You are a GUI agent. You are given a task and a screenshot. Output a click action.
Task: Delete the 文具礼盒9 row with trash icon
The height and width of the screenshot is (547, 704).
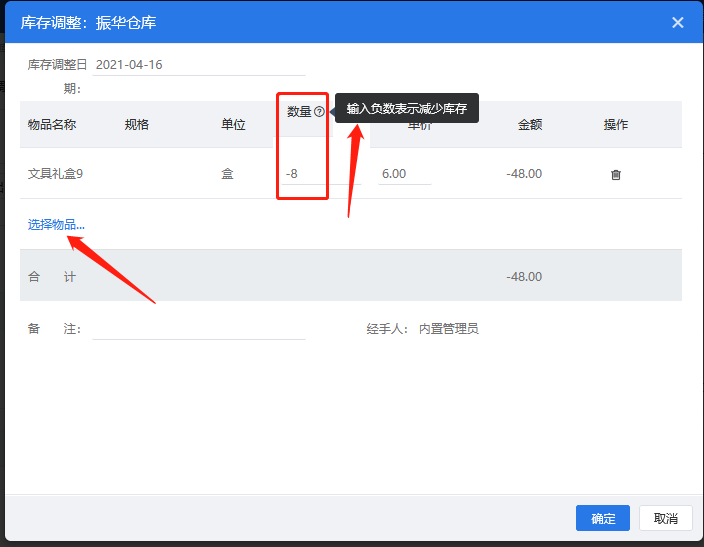[616, 175]
